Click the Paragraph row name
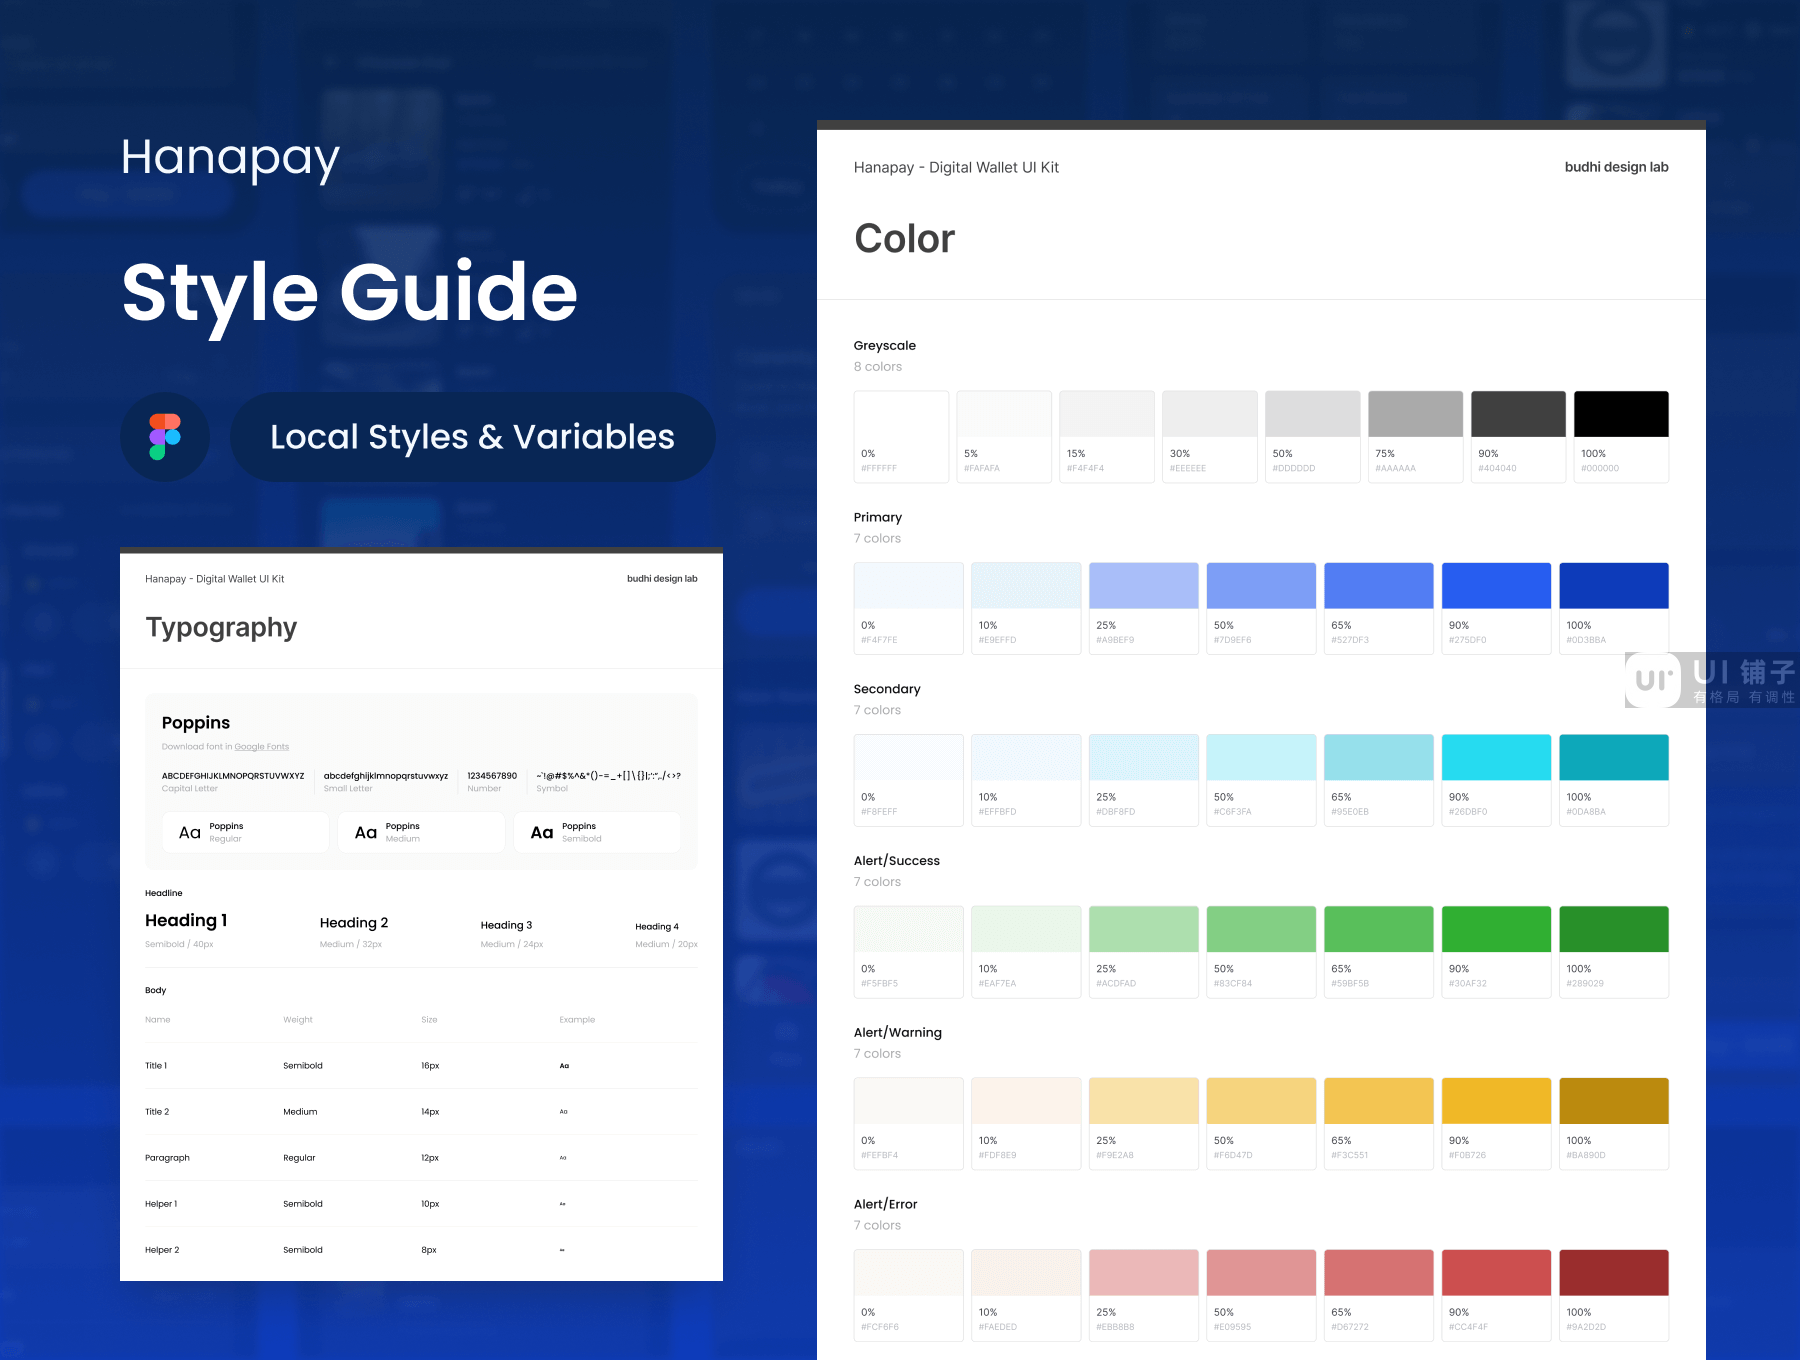This screenshot has width=1800, height=1360. pos(167,1158)
